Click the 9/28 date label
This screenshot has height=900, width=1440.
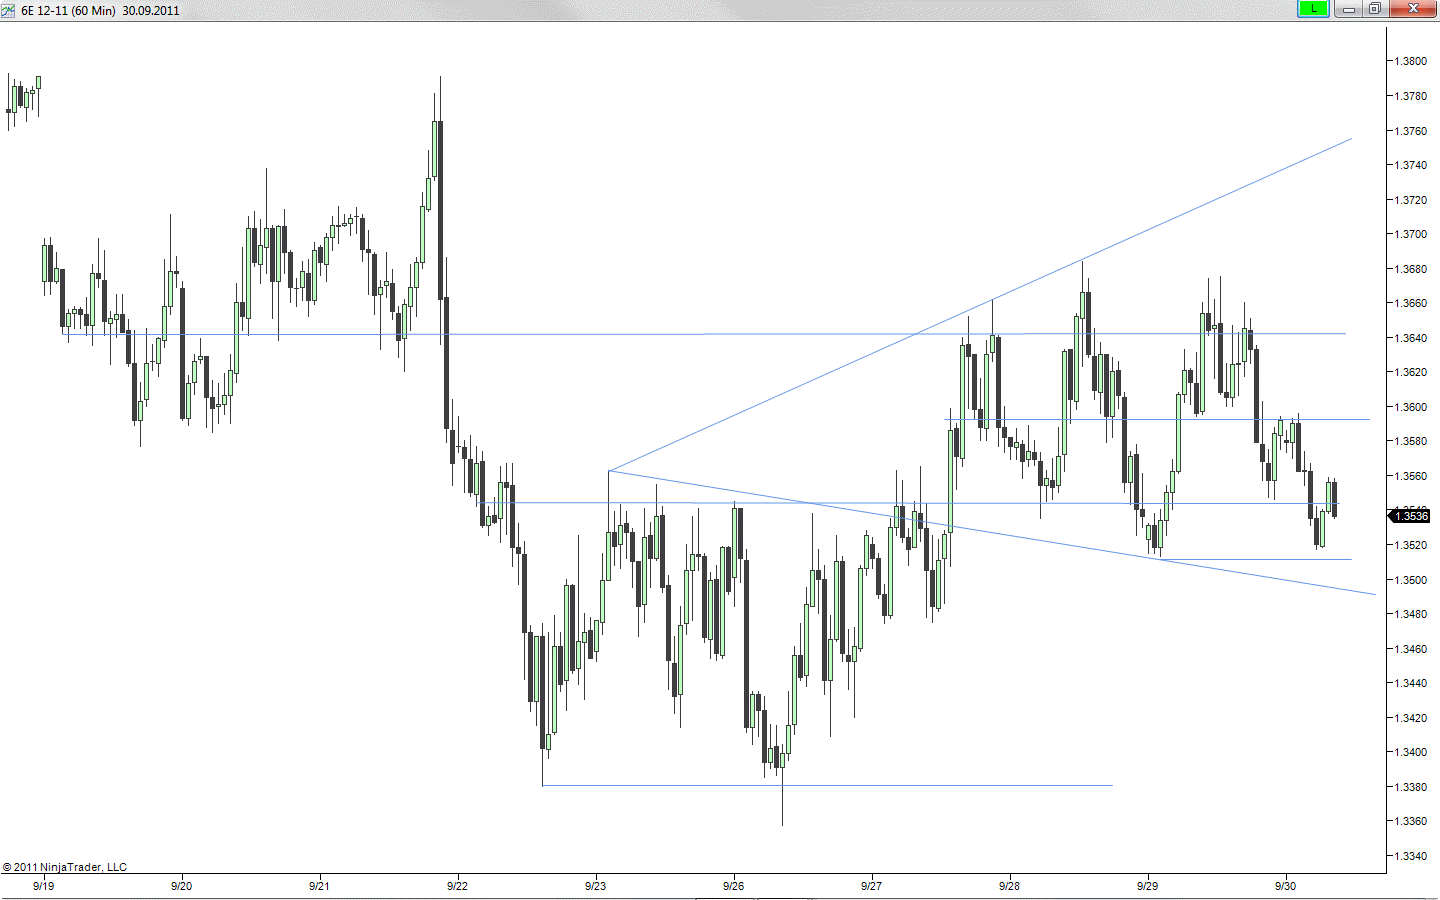coord(1009,886)
